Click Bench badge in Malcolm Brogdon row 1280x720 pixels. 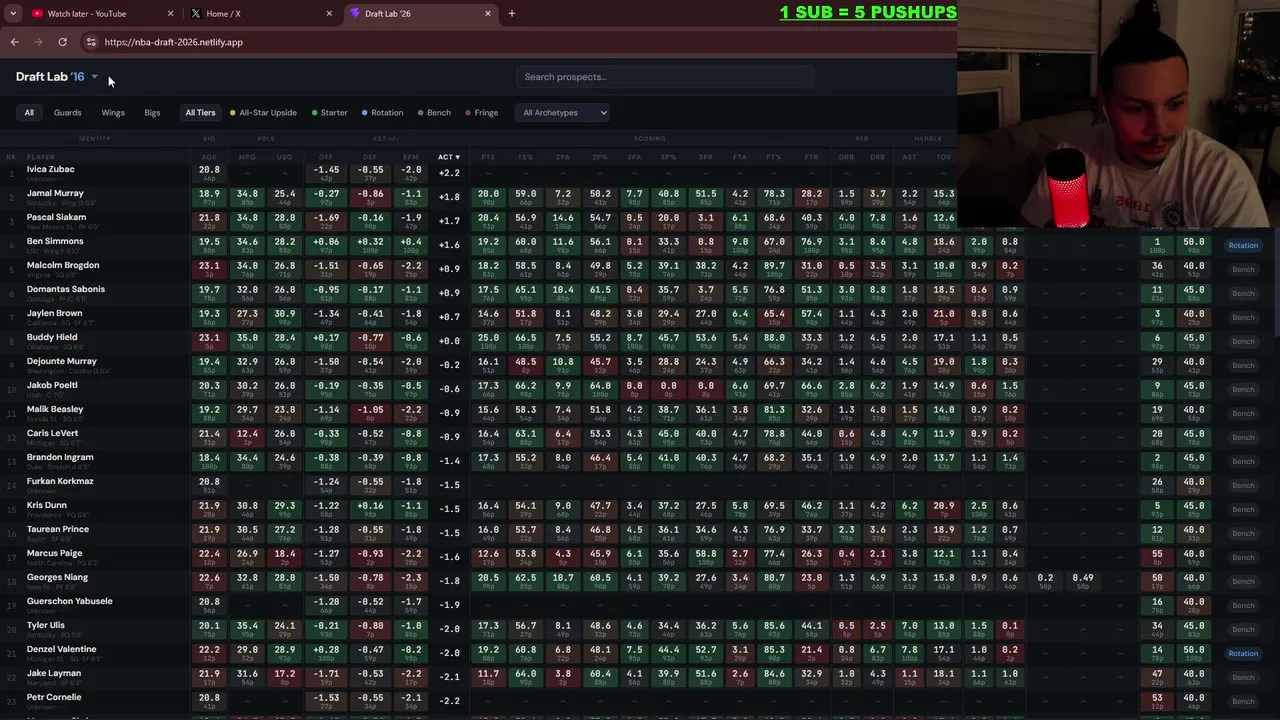point(1243,270)
